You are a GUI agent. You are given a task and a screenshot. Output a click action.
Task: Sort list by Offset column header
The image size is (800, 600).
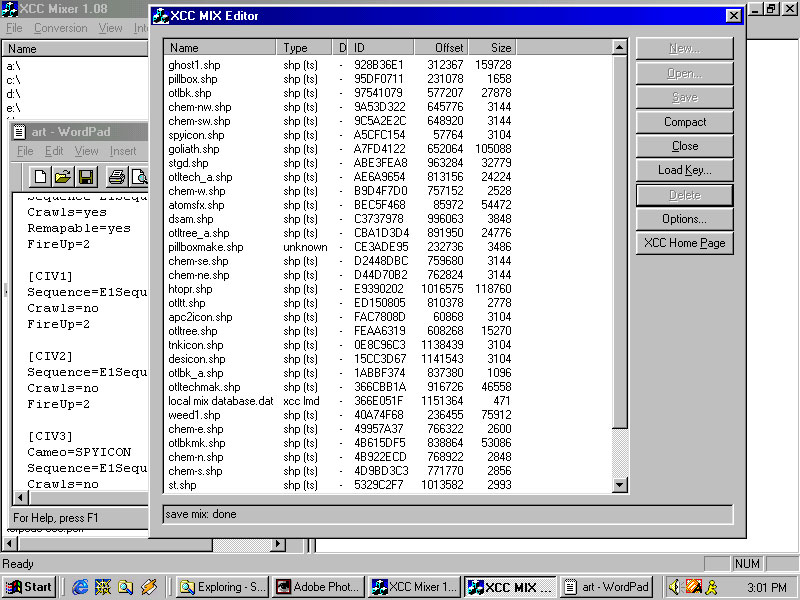(441, 48)
